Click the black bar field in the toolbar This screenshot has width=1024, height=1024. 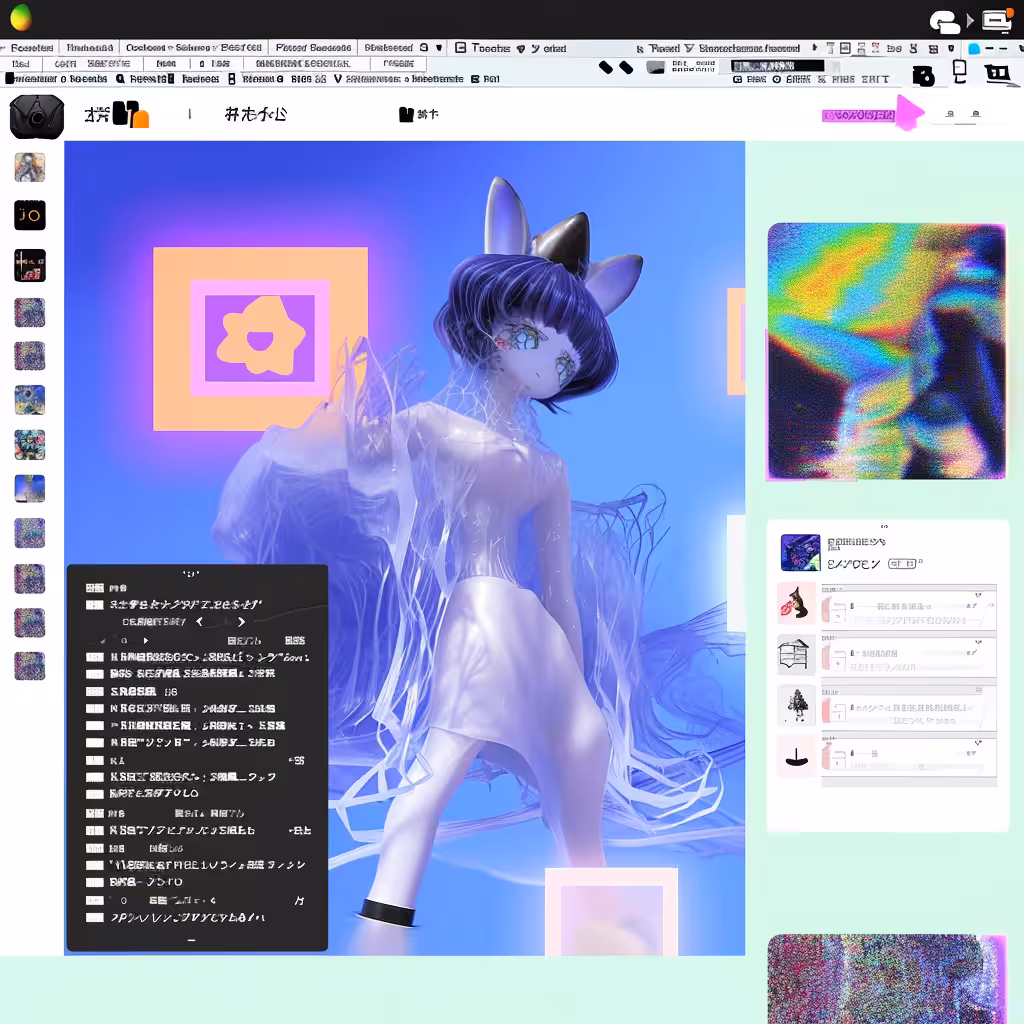pyautogui.click(x=777, y=66)
